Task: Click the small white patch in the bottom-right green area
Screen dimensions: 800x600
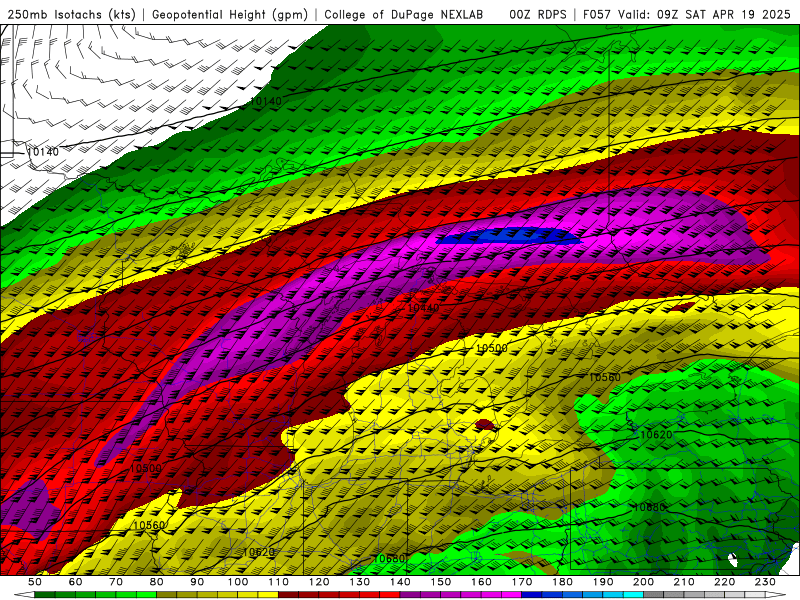Action: [x=733, y=559]
